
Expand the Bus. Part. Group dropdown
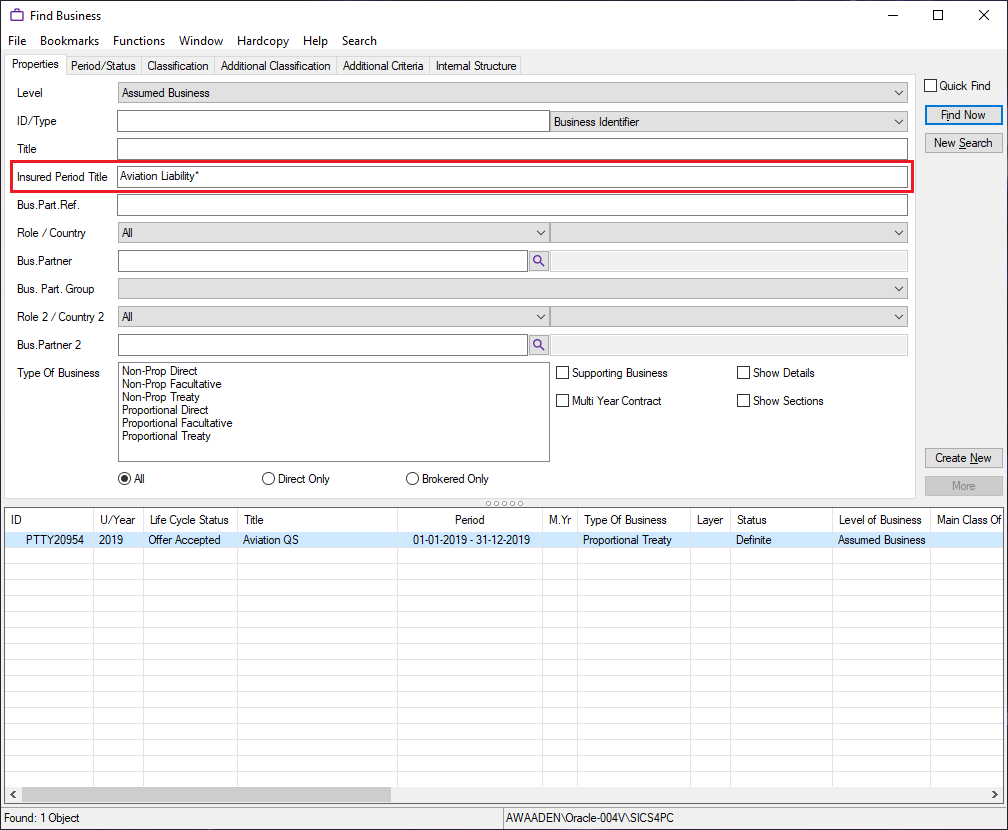[x=512, y=289]
